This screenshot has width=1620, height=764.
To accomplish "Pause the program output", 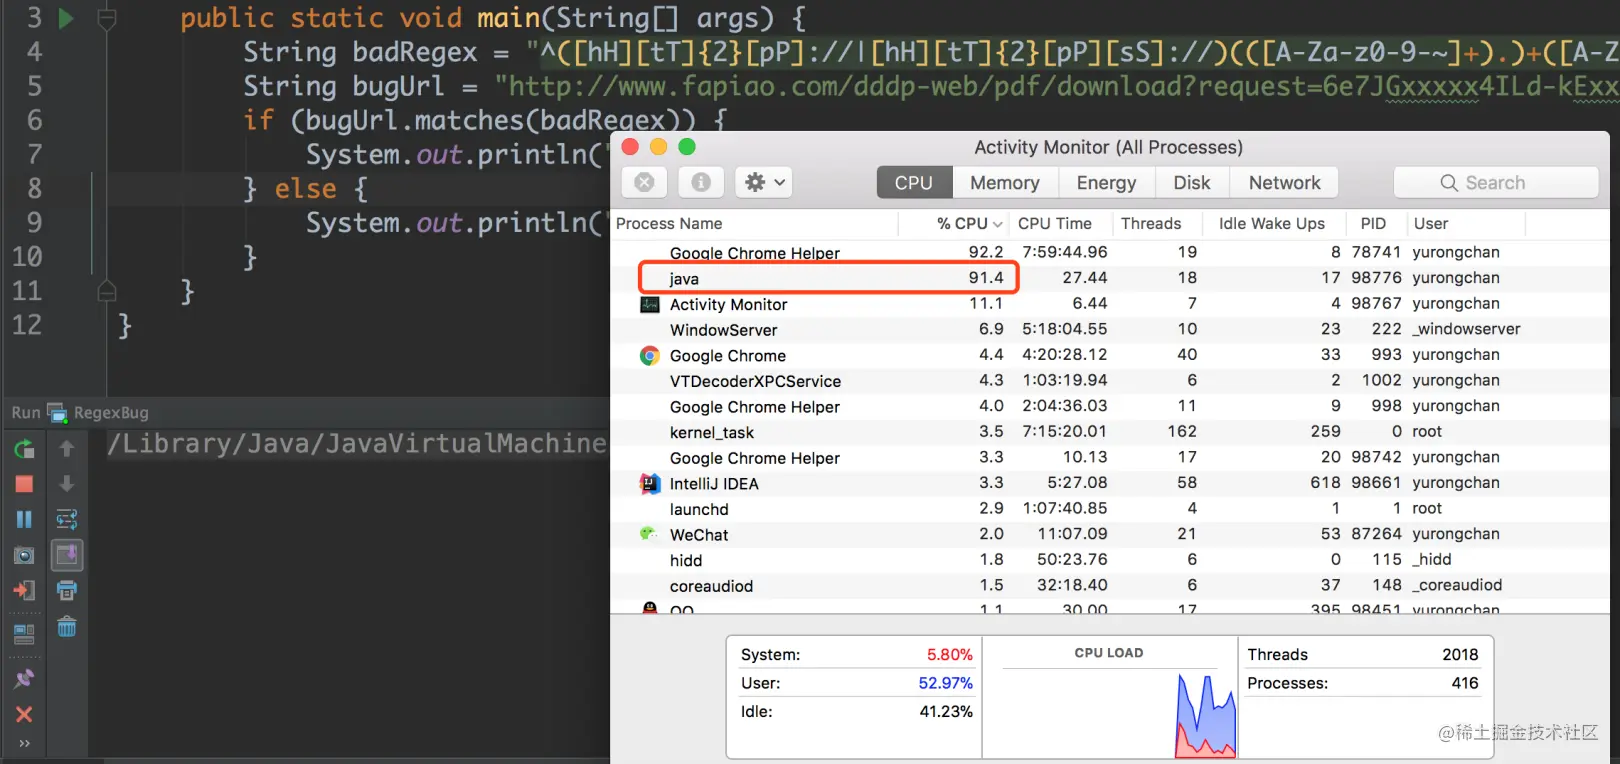I will pyautogui.click(x=24, y=519).
